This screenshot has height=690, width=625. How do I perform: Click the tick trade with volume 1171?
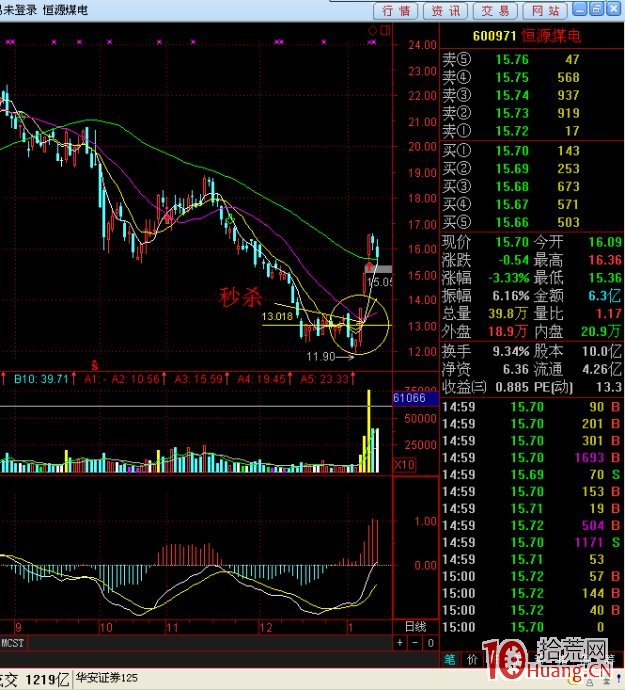tap(531, 542)
